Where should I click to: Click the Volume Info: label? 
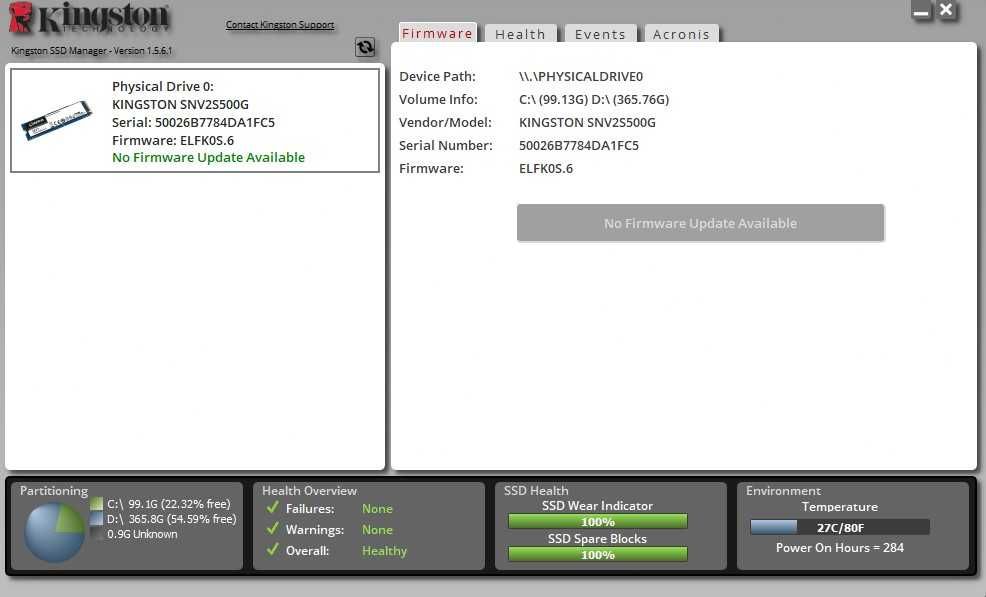point(438,99)
